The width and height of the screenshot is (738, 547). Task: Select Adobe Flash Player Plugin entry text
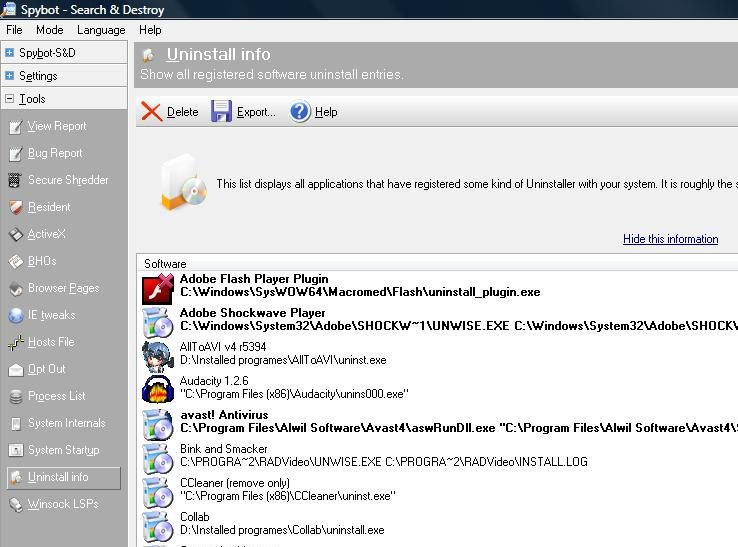(x=254, y=279)
